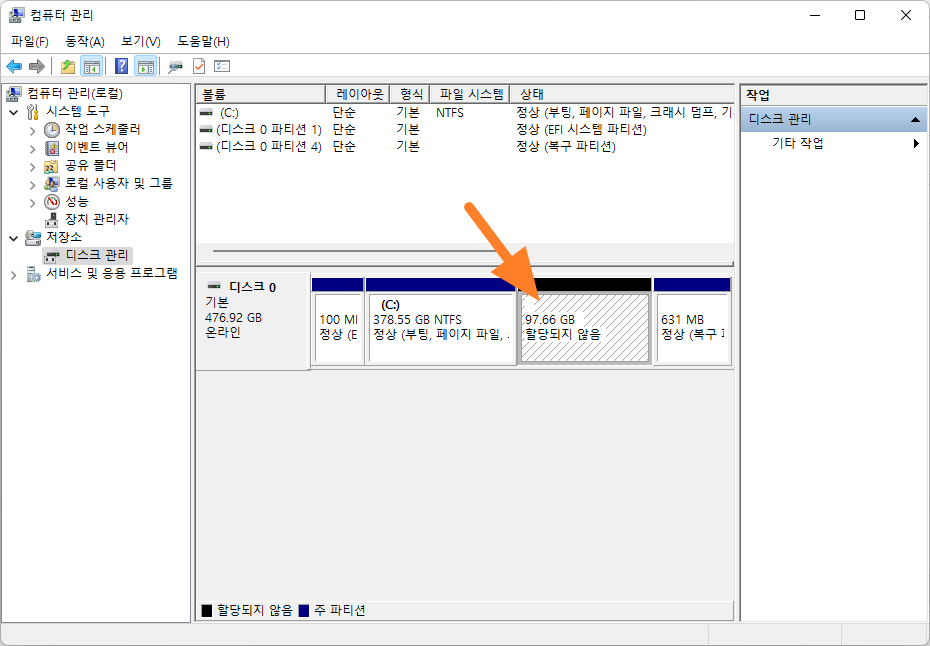Screen dimensions: 930x646
Task: Select the 디스크 0 disk label box
Action: point(253,322)
